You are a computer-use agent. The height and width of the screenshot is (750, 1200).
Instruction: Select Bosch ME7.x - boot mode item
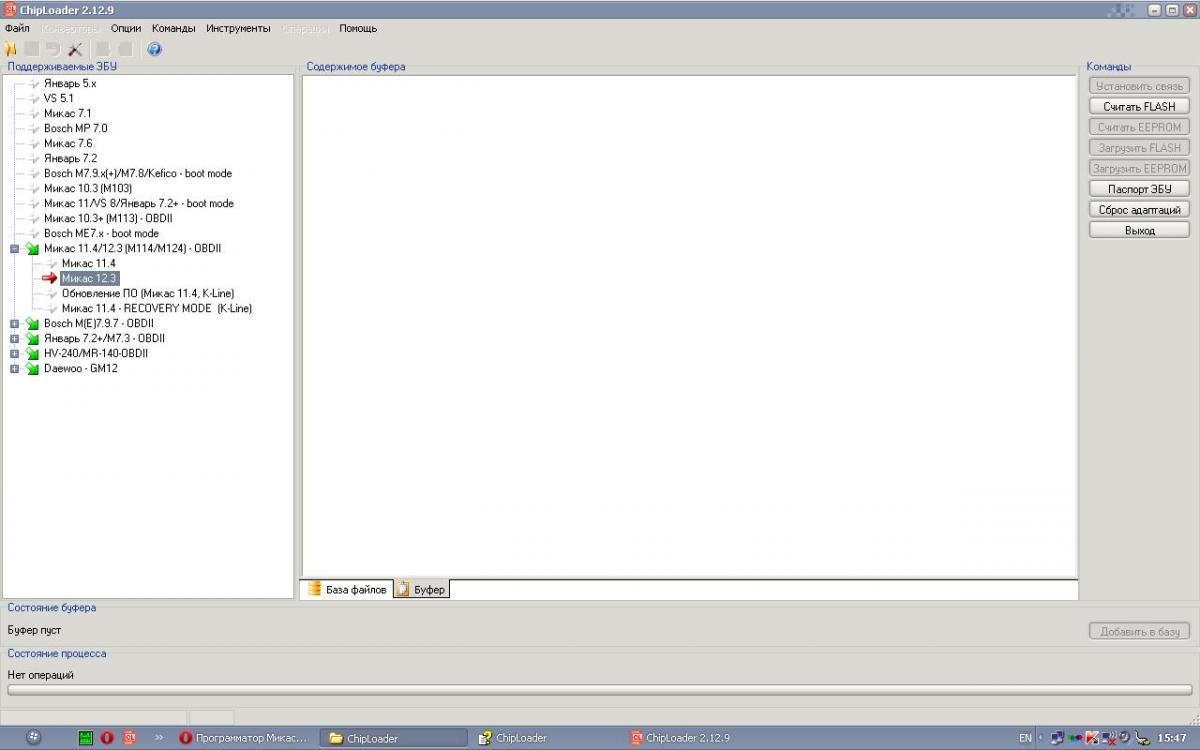tap(101, 233)
